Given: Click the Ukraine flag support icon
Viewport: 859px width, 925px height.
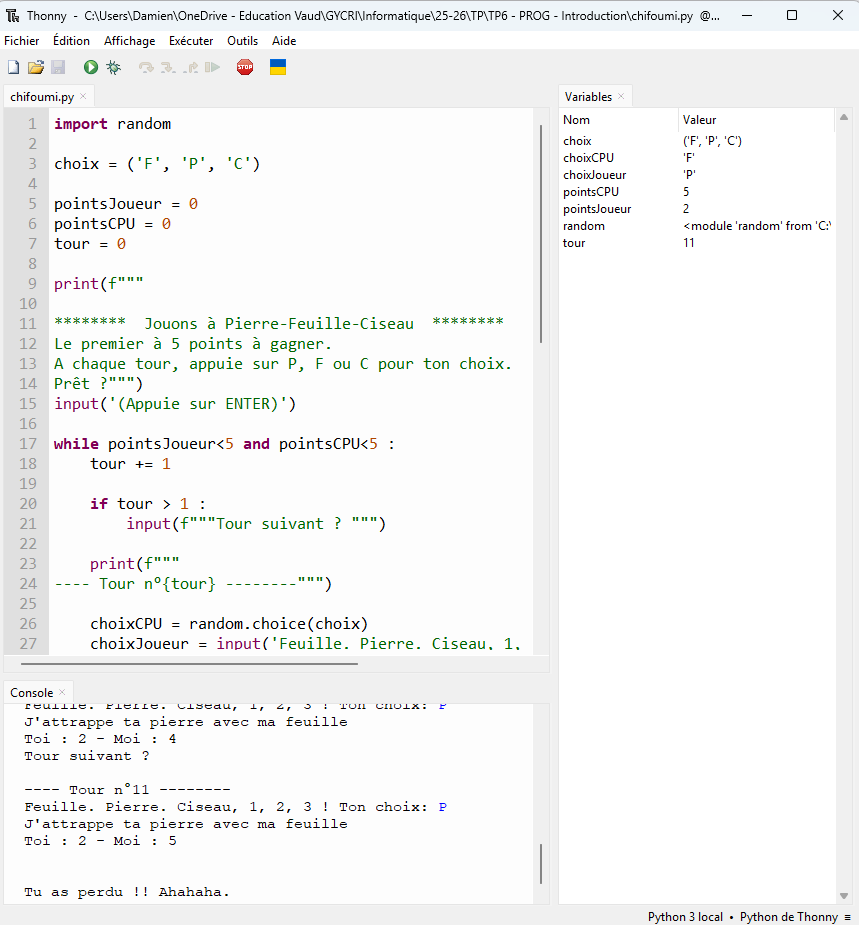Looking at the screenshot, I should tap(277, 66).
